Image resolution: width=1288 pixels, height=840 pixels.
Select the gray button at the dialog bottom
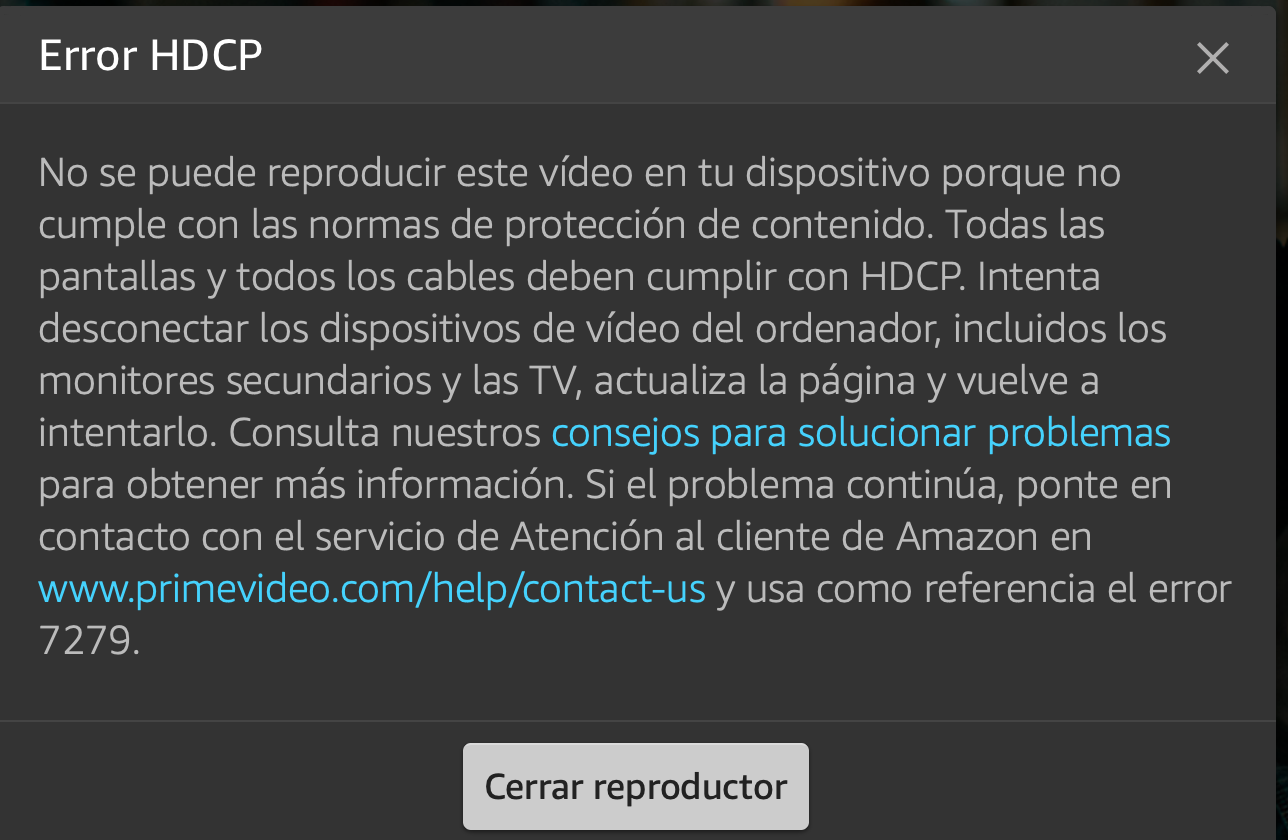636,786
